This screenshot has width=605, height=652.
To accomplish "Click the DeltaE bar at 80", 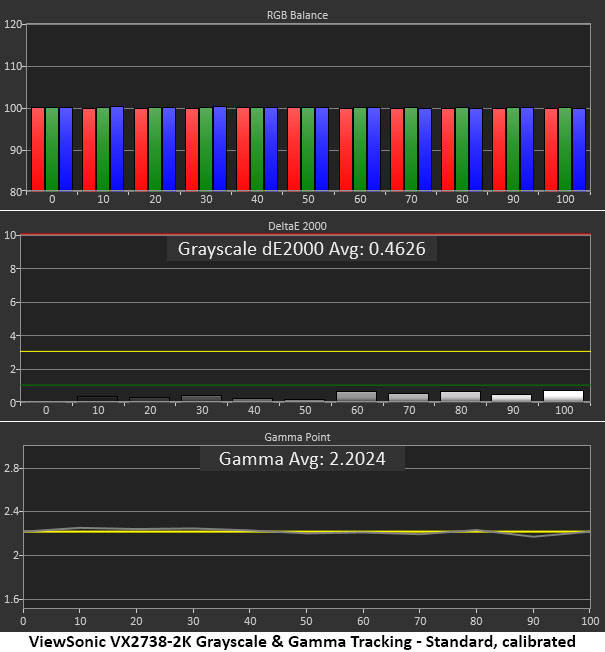I will [x=460, y=397].
